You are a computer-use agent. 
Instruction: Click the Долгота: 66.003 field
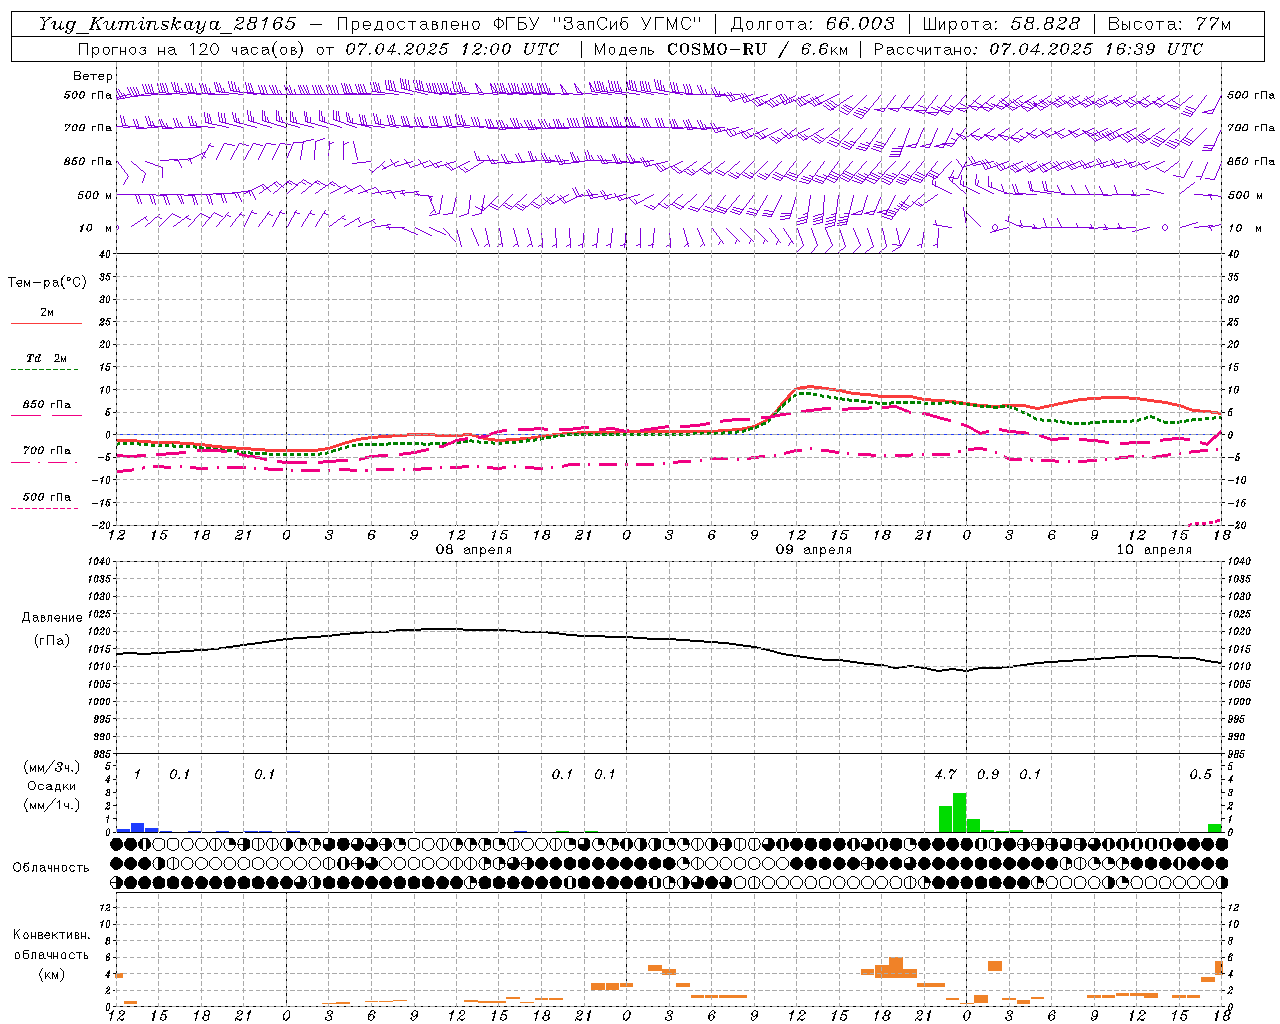pos(812,24)
